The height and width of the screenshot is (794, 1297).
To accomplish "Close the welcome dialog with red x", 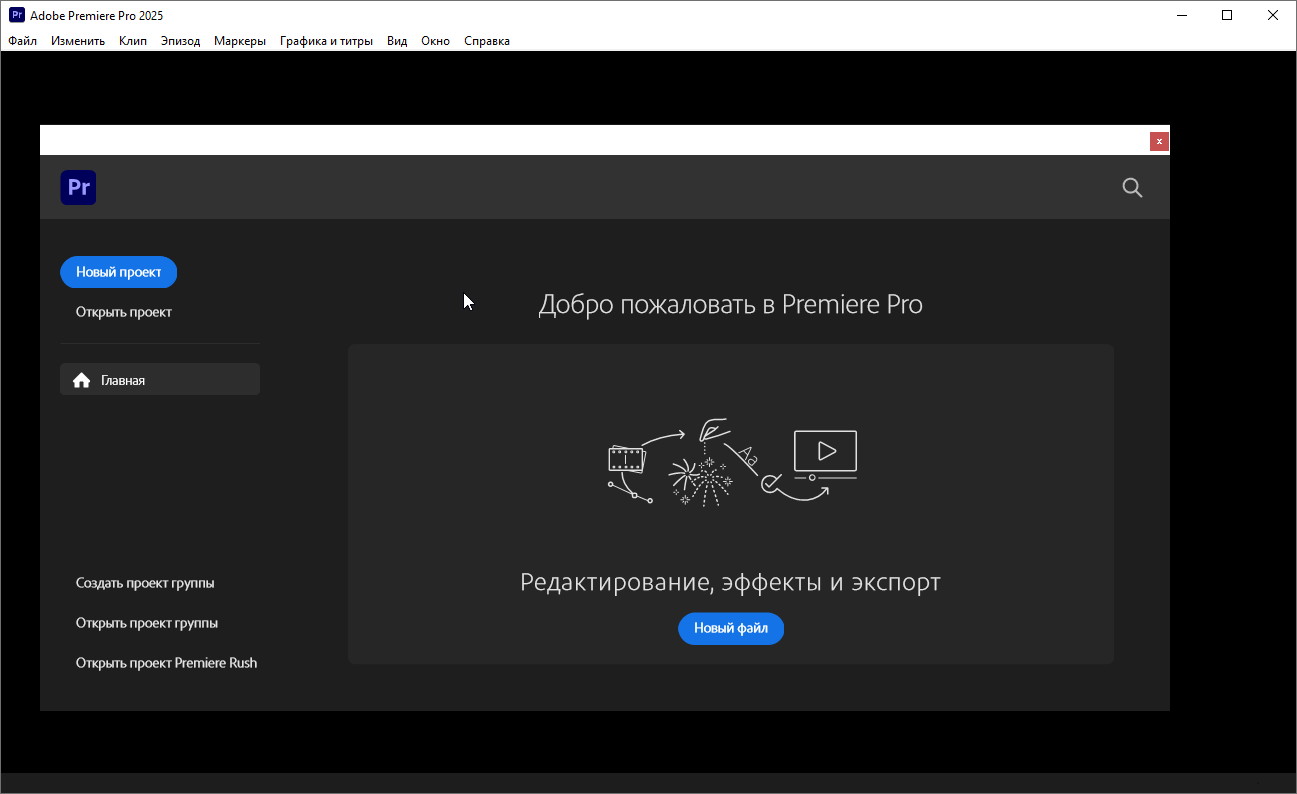I will (x=1159, y=141).
